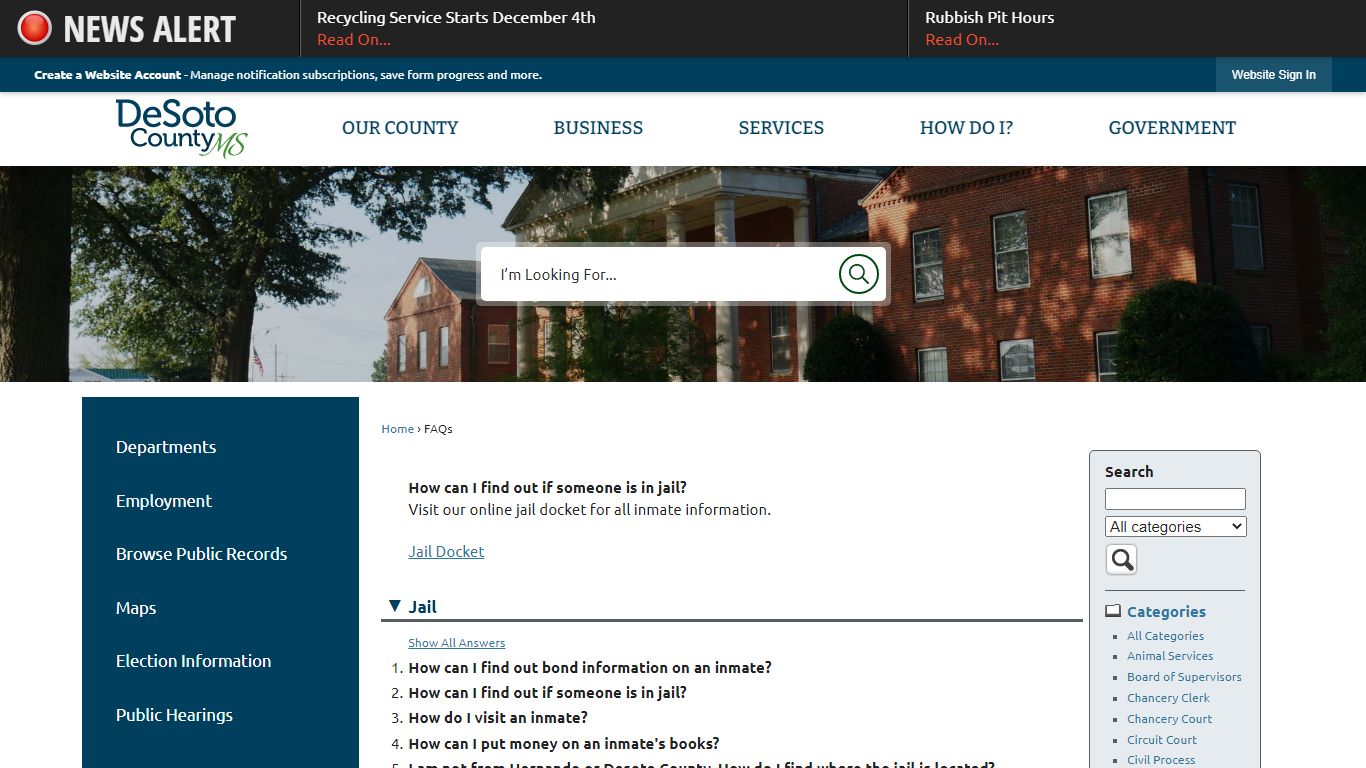Open the Our County menu
Screen dimensions: 1366x768
(400, 128)
